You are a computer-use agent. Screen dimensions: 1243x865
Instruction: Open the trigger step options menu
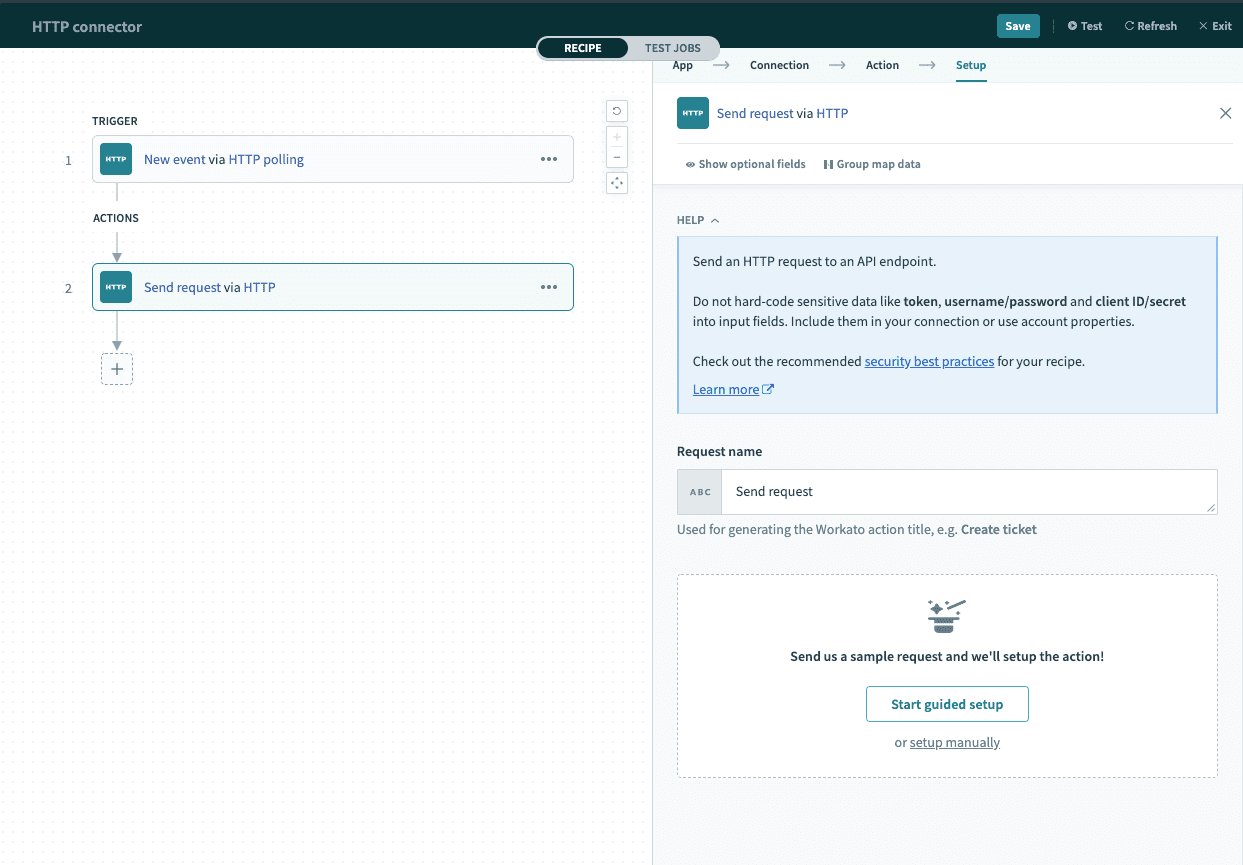coord(549,159)
